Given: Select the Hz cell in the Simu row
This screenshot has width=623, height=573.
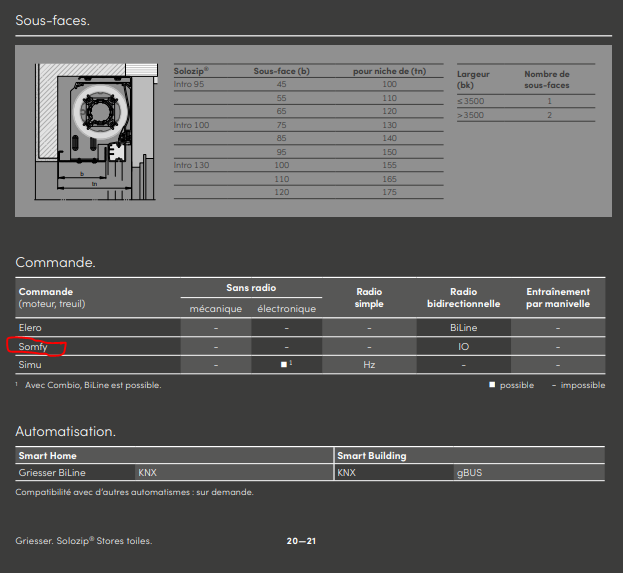Looking at the screenshot, I should tap(369, 366).
